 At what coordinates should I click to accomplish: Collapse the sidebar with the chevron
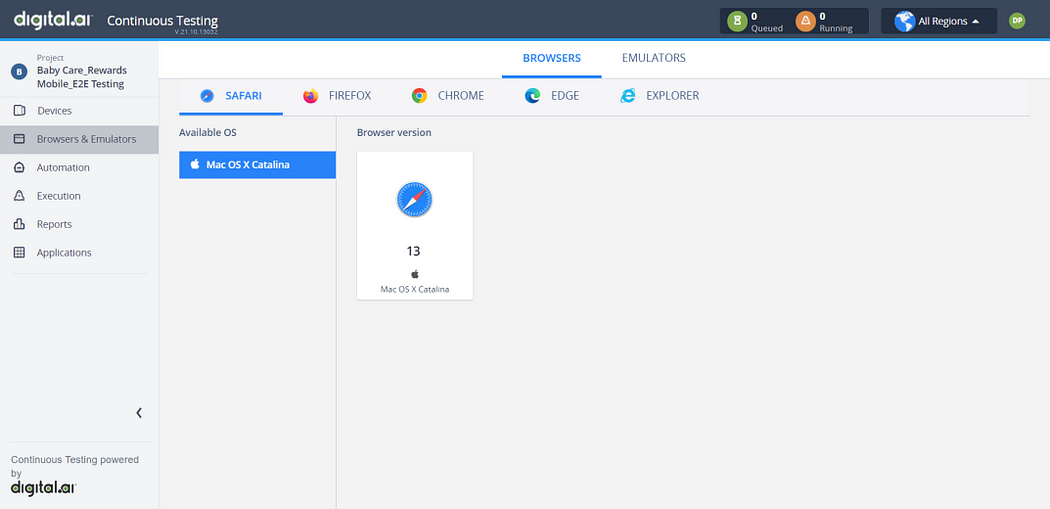point(139,413)
